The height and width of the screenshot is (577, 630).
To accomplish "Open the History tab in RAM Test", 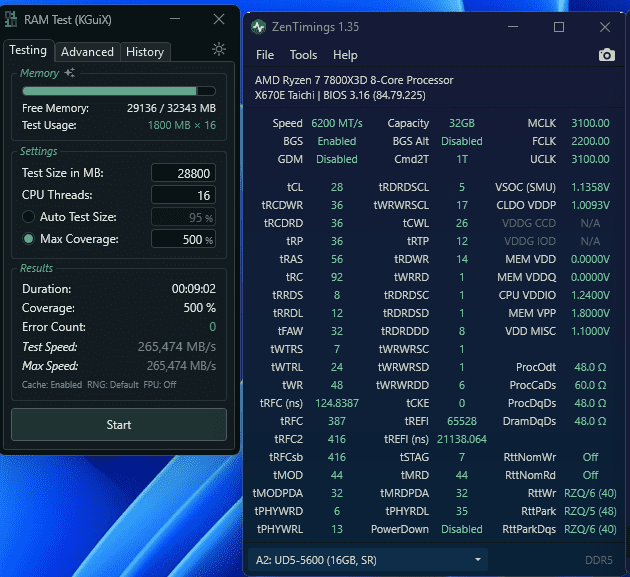I will (145, 52).
